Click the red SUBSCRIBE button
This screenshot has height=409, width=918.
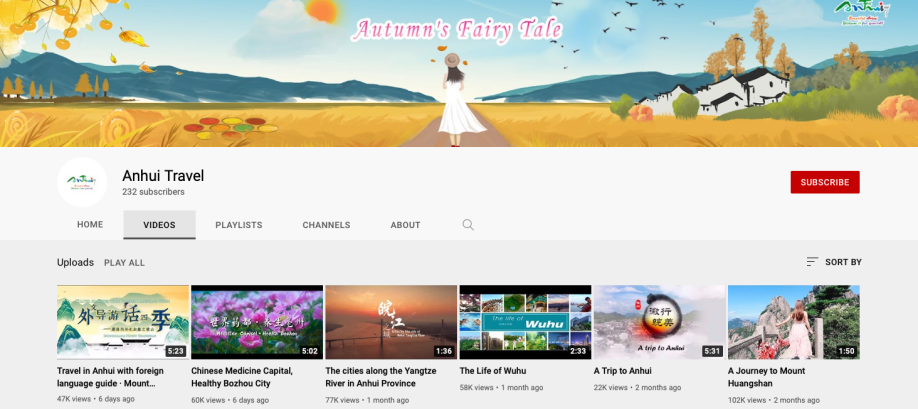(825, 182)
